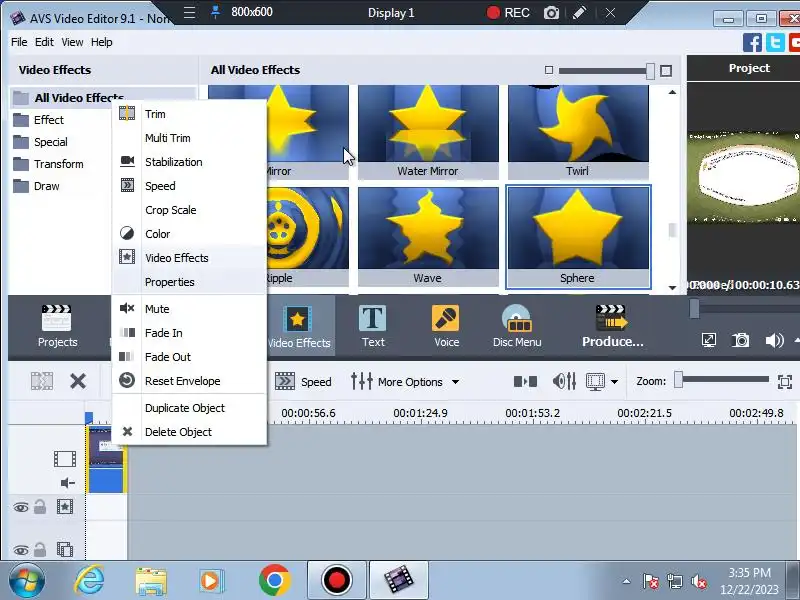Click the effects list scroll-up arrow

click(x=672, y=92)
